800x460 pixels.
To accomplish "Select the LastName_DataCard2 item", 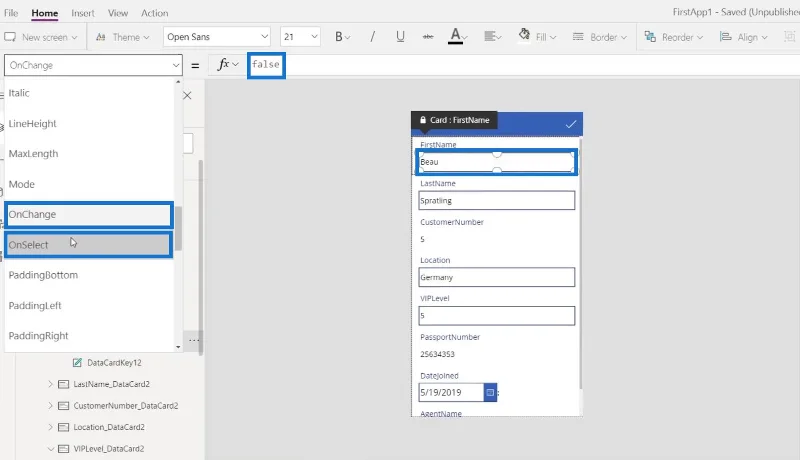I will [x=111, y=384].
